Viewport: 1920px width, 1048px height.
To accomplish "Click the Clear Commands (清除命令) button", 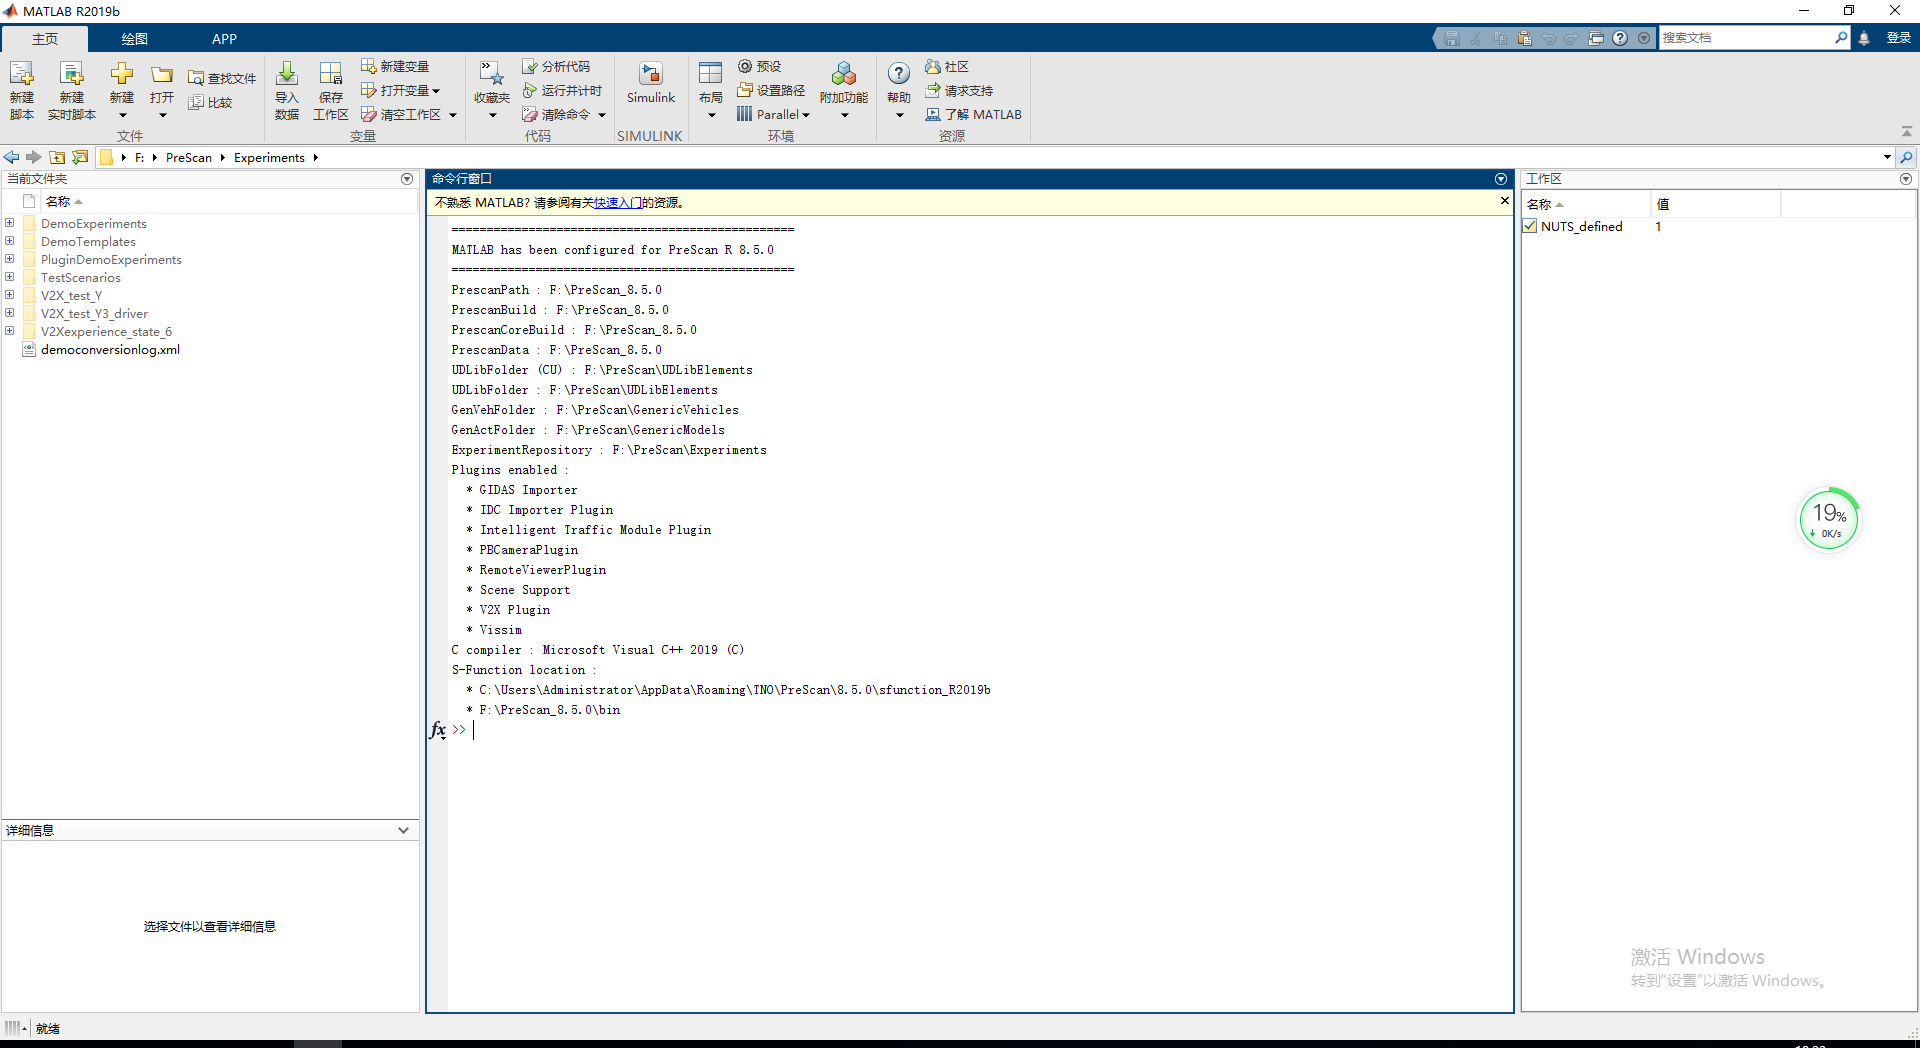I will (x=556, y=114).
